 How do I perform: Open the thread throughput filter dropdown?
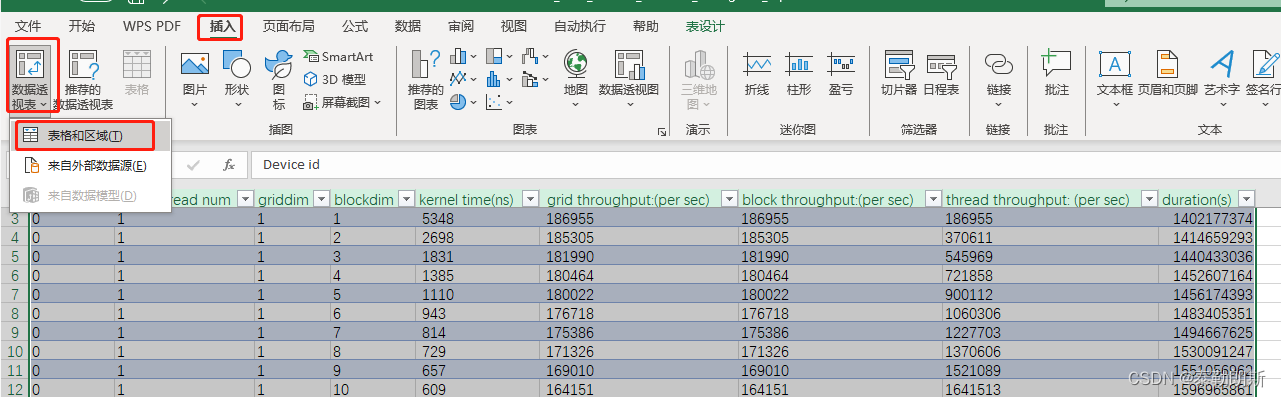click(1150, 199)
